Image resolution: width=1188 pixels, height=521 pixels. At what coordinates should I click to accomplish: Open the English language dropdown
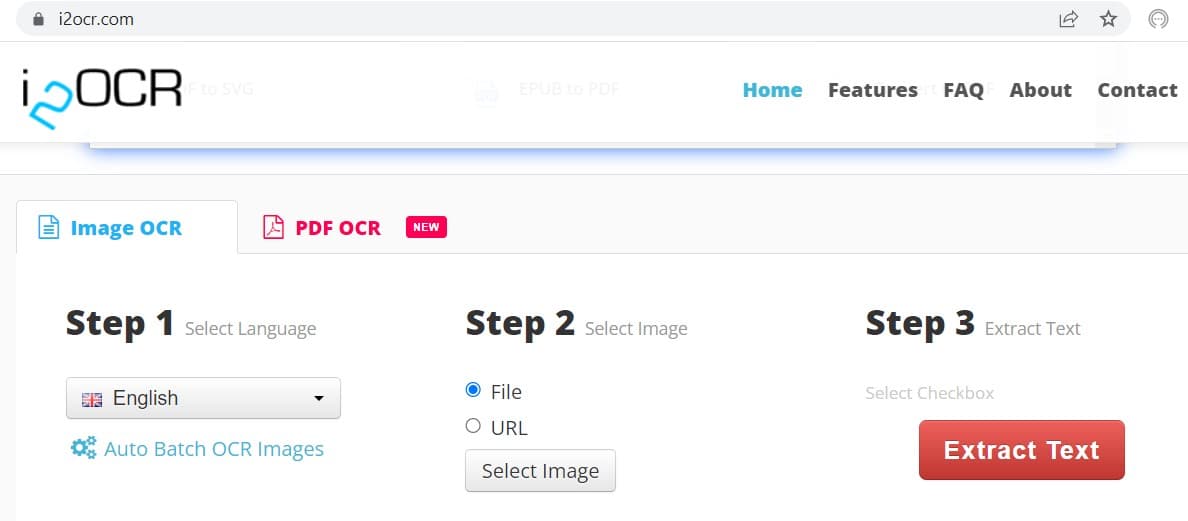(x=203, y=398)
